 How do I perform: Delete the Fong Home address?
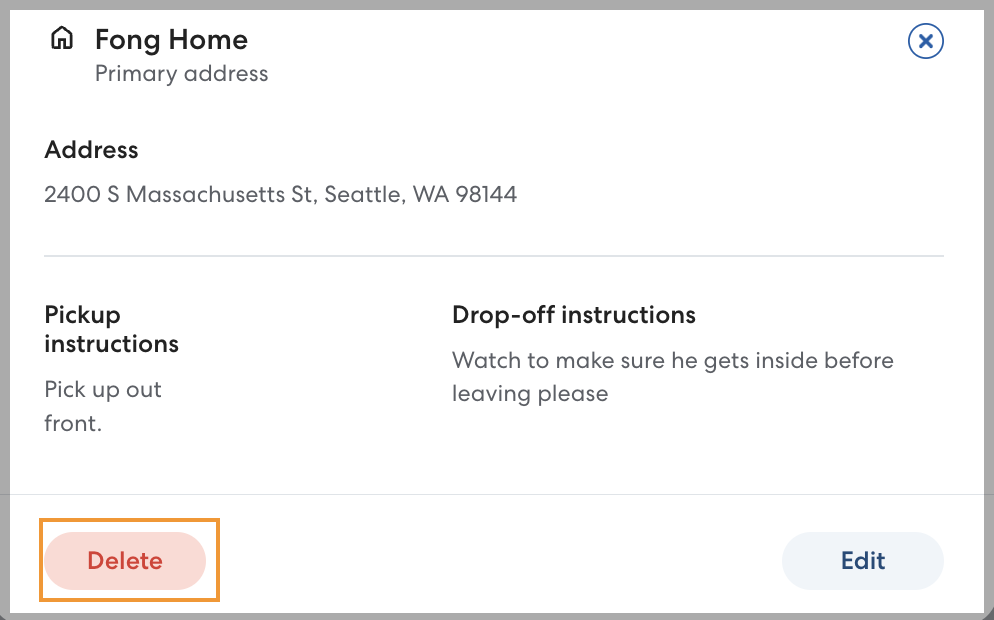125,561
